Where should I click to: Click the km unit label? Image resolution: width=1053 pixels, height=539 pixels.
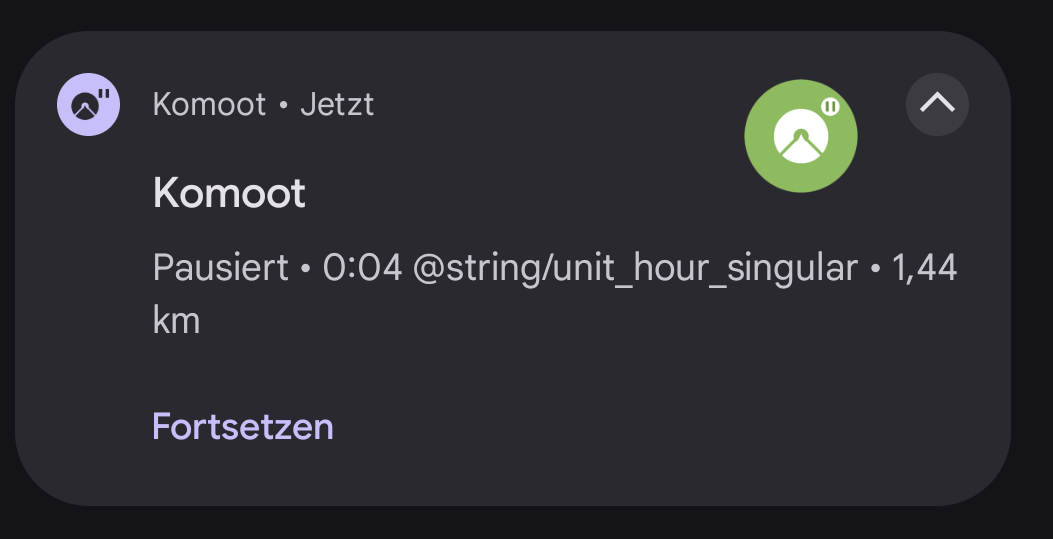176,320
